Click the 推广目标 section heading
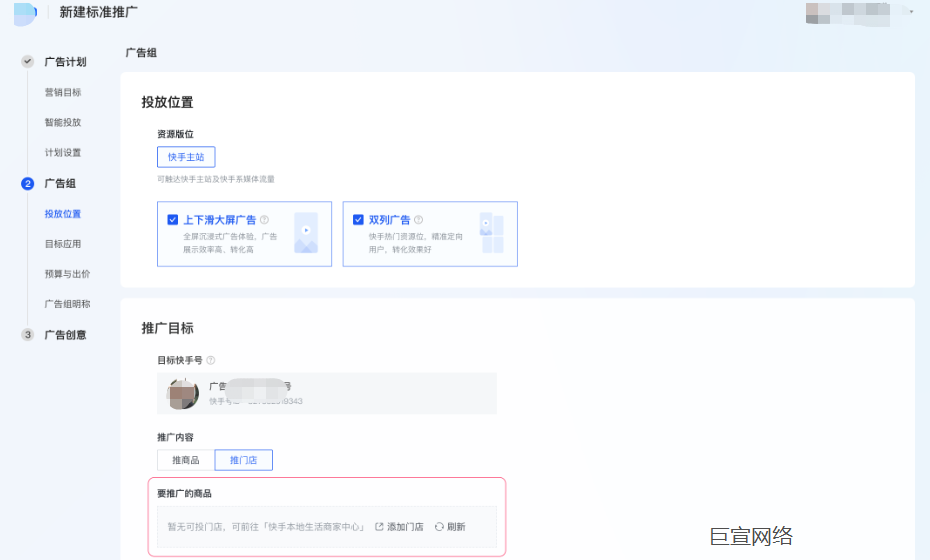This screenshot has width=930, height=560. point(167,329)
